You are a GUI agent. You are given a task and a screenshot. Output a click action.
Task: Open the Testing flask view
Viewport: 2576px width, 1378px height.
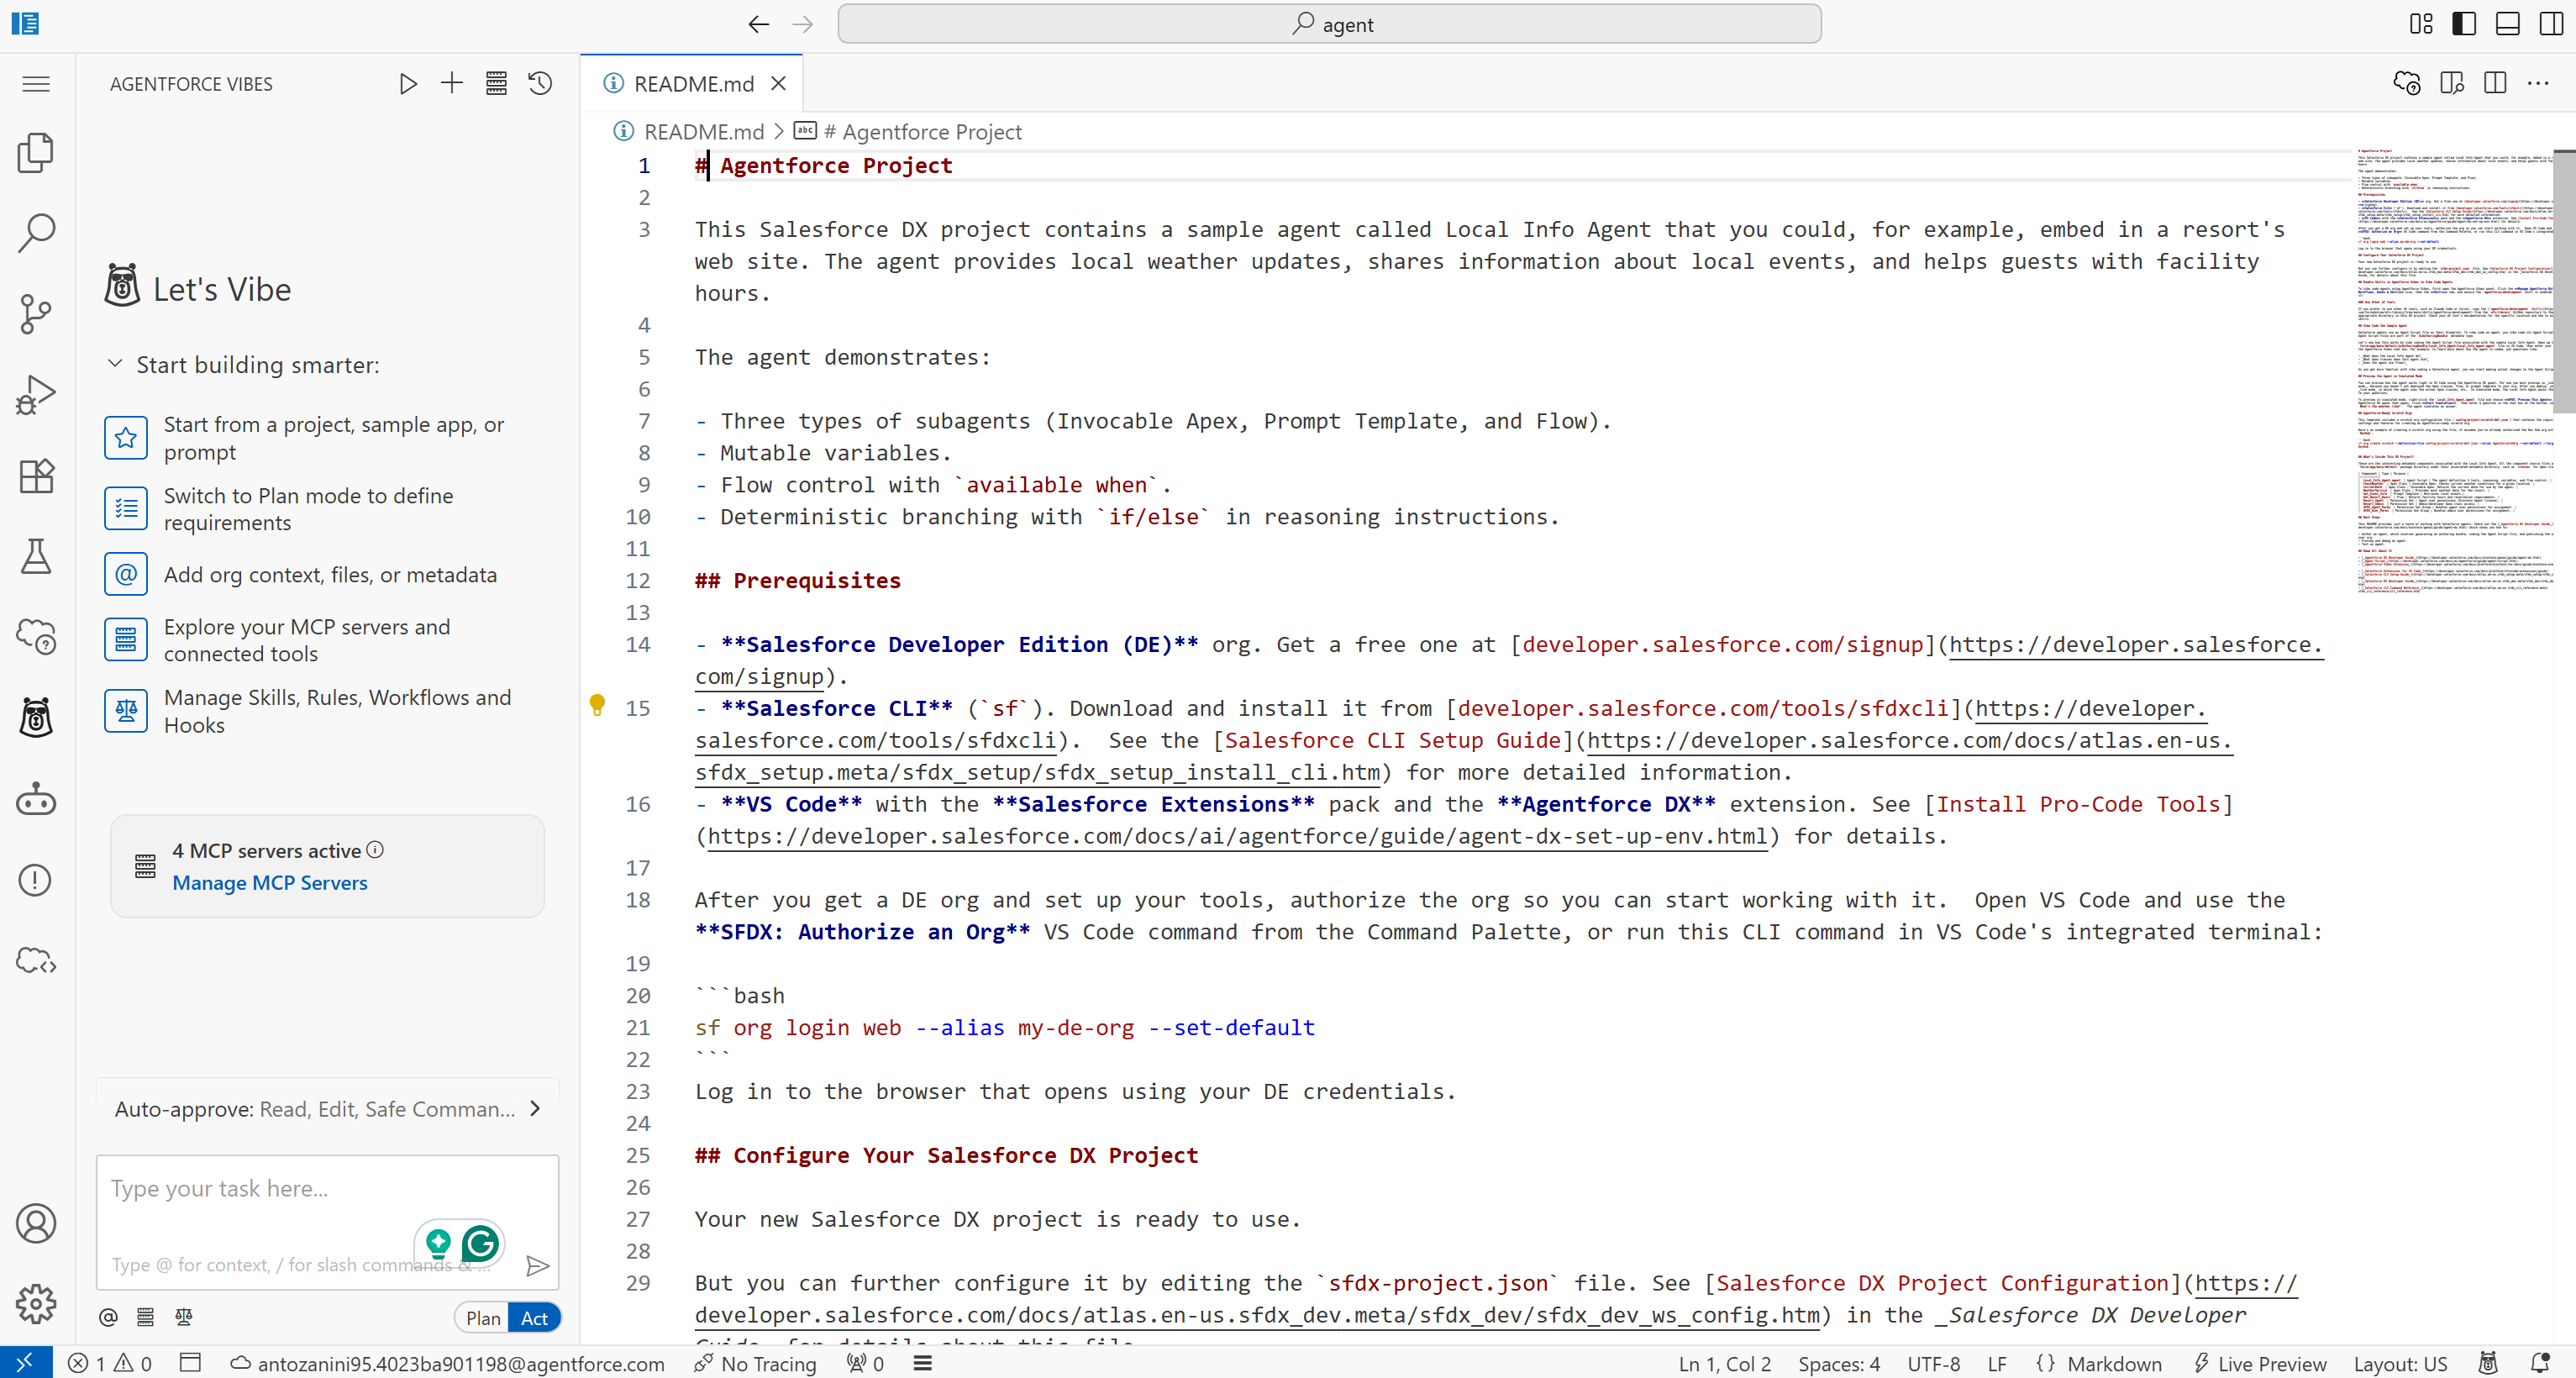(36, 556)
